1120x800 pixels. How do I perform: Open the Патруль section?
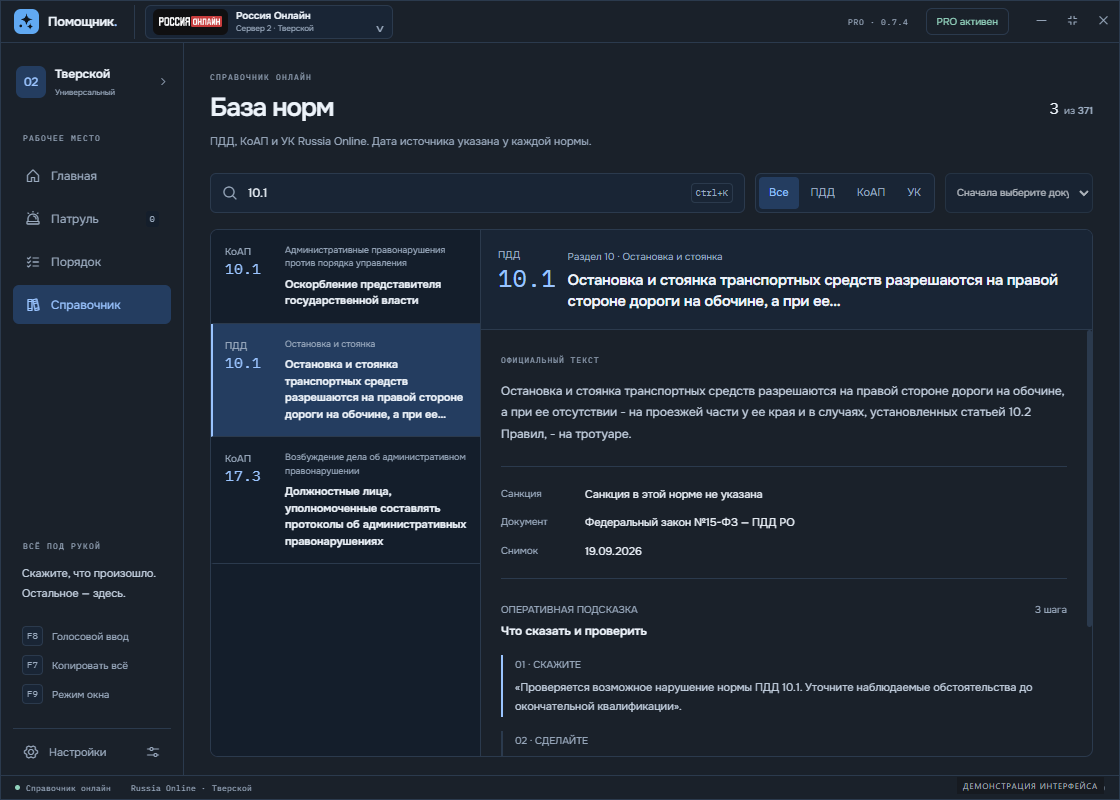[x=91, y=219]
